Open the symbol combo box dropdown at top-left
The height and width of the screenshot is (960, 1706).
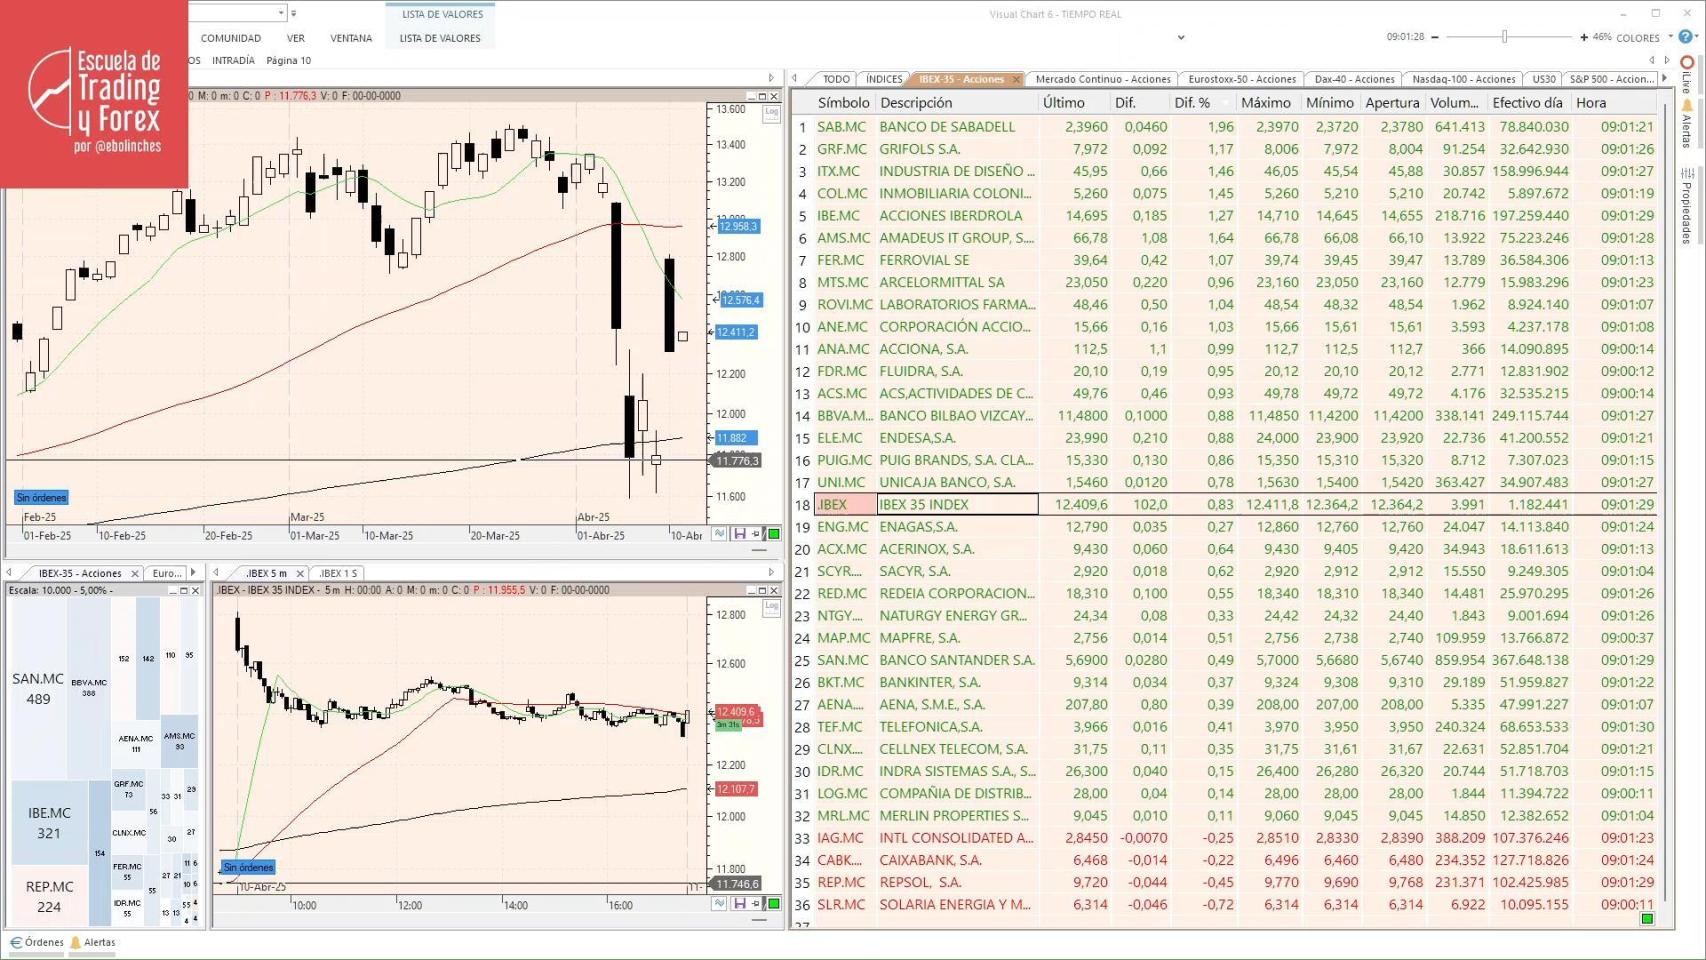[280, 12]
